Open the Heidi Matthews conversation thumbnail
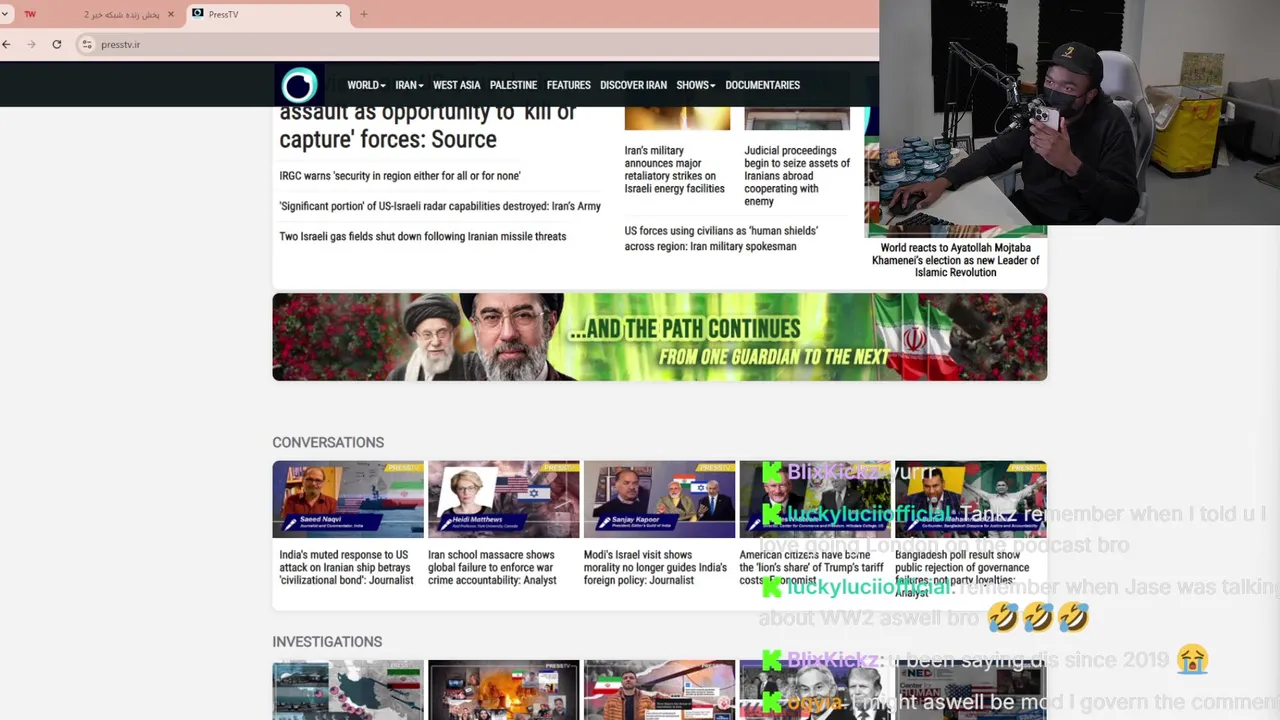Viewport: 1280px width, 720px height. click(x=504, y=499)
